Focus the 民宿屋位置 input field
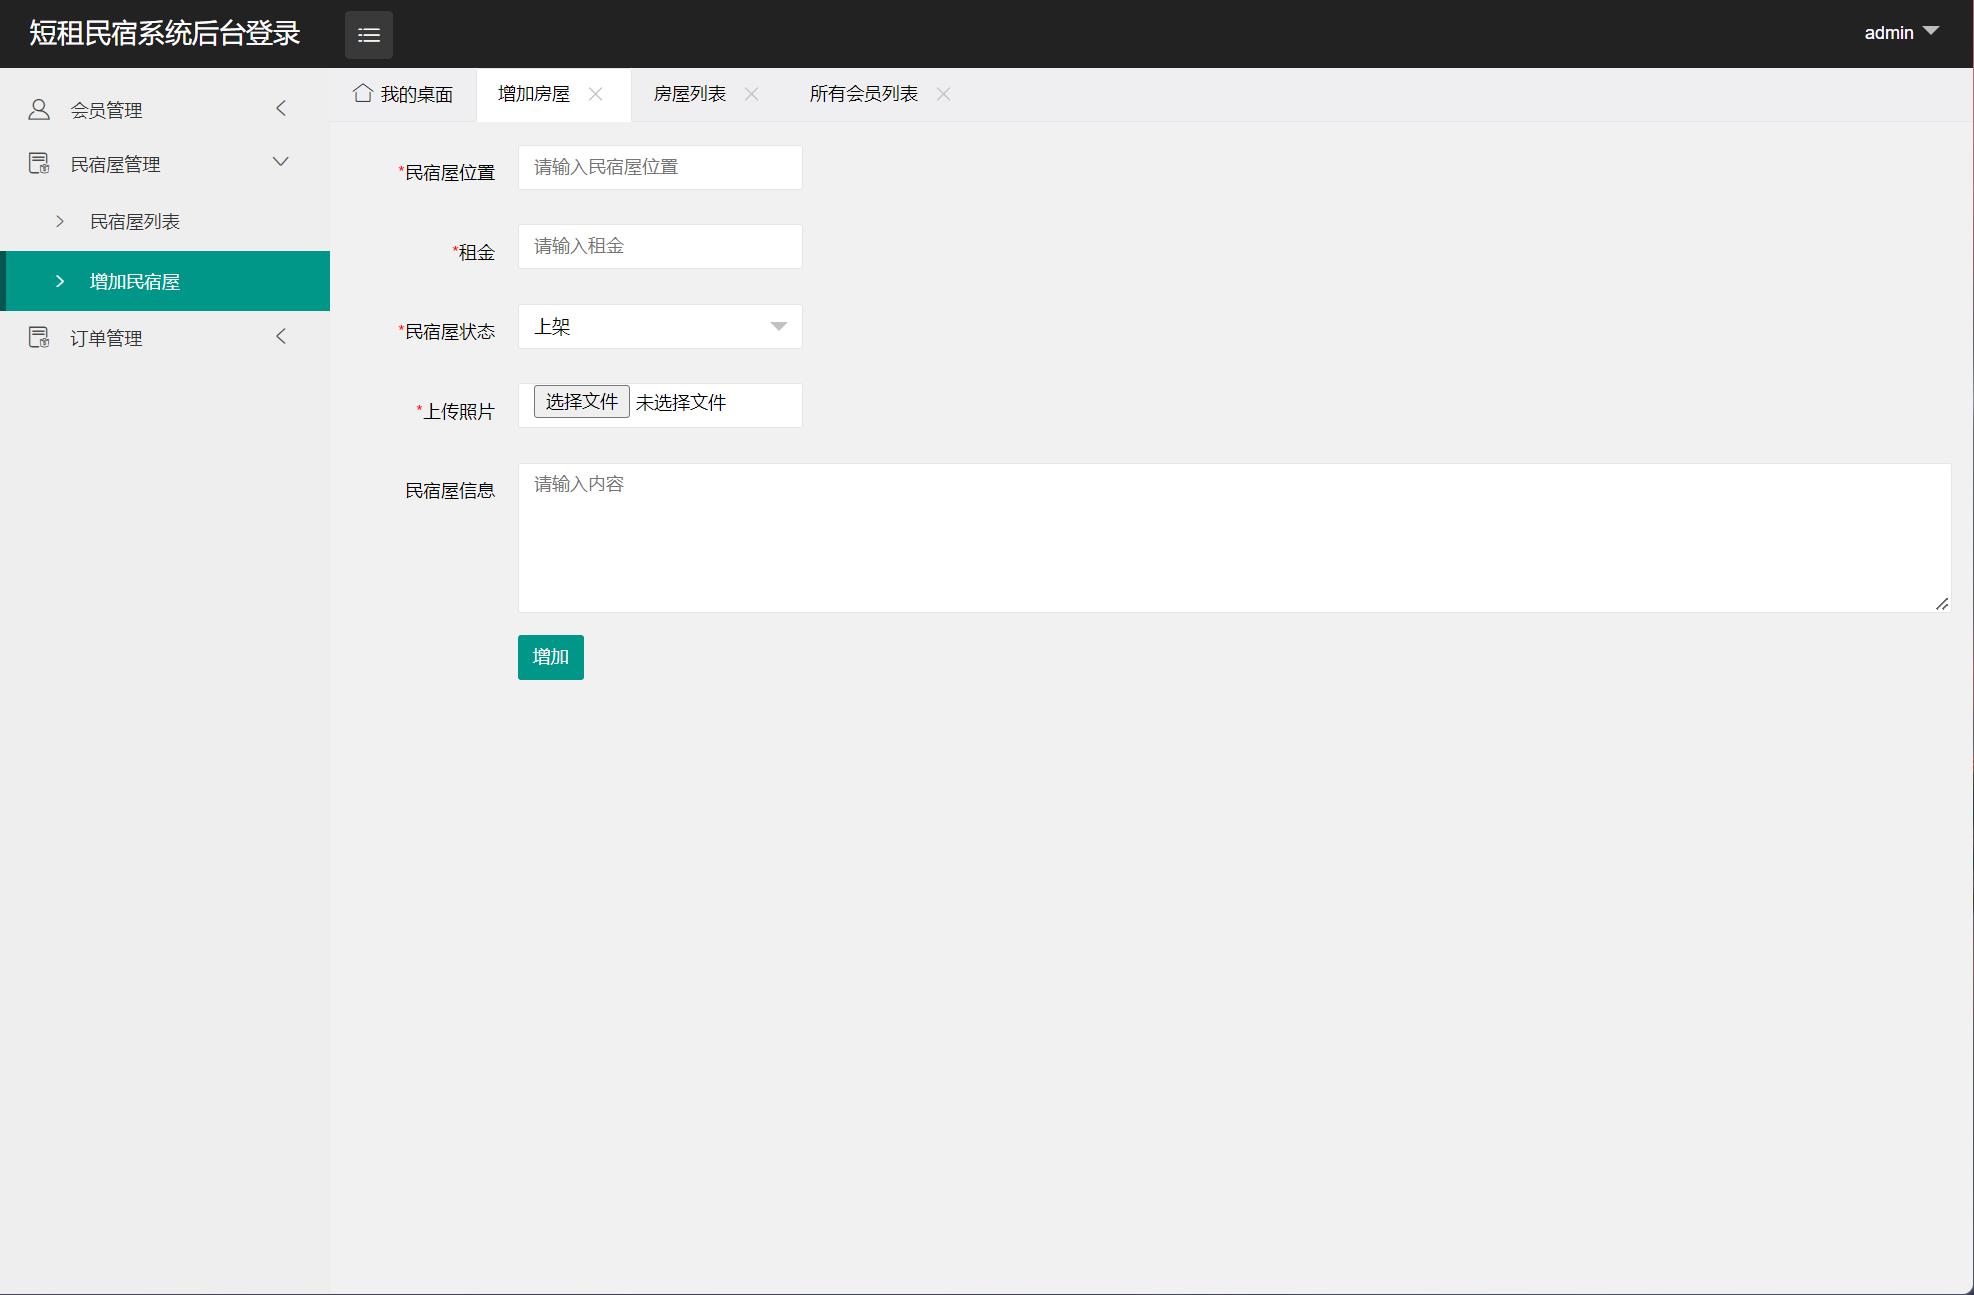This screenshot has height=1295, width=1974. point(660,167)
